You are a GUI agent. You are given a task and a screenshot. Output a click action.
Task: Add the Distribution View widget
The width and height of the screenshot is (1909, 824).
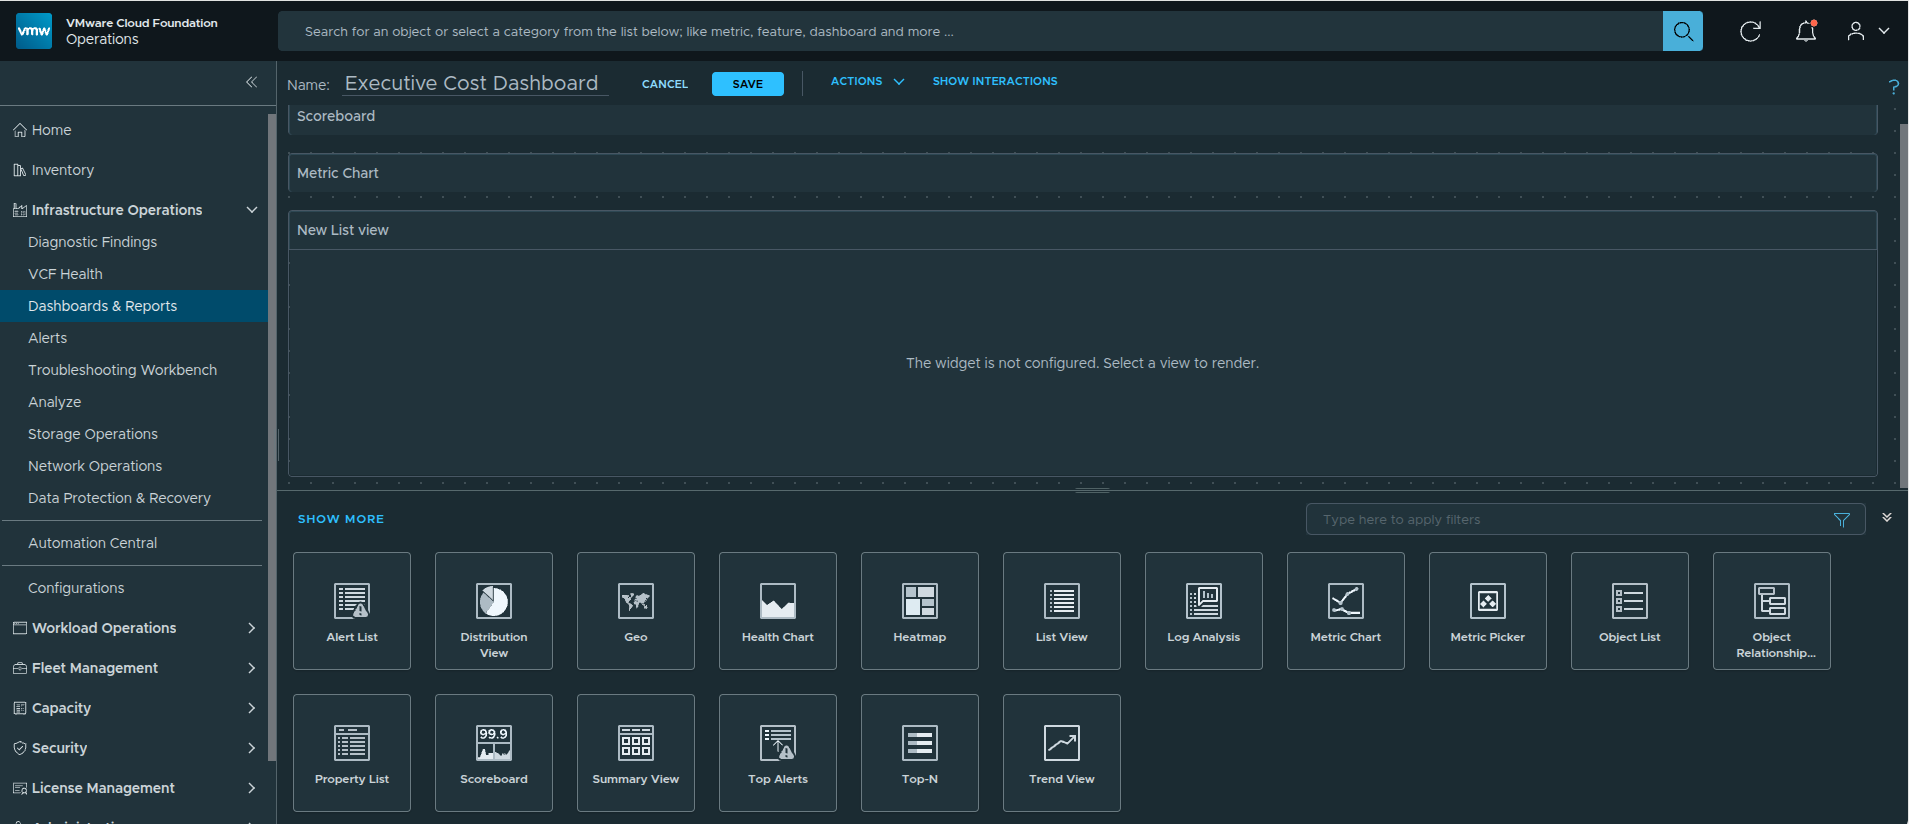[x=494, y=611]
